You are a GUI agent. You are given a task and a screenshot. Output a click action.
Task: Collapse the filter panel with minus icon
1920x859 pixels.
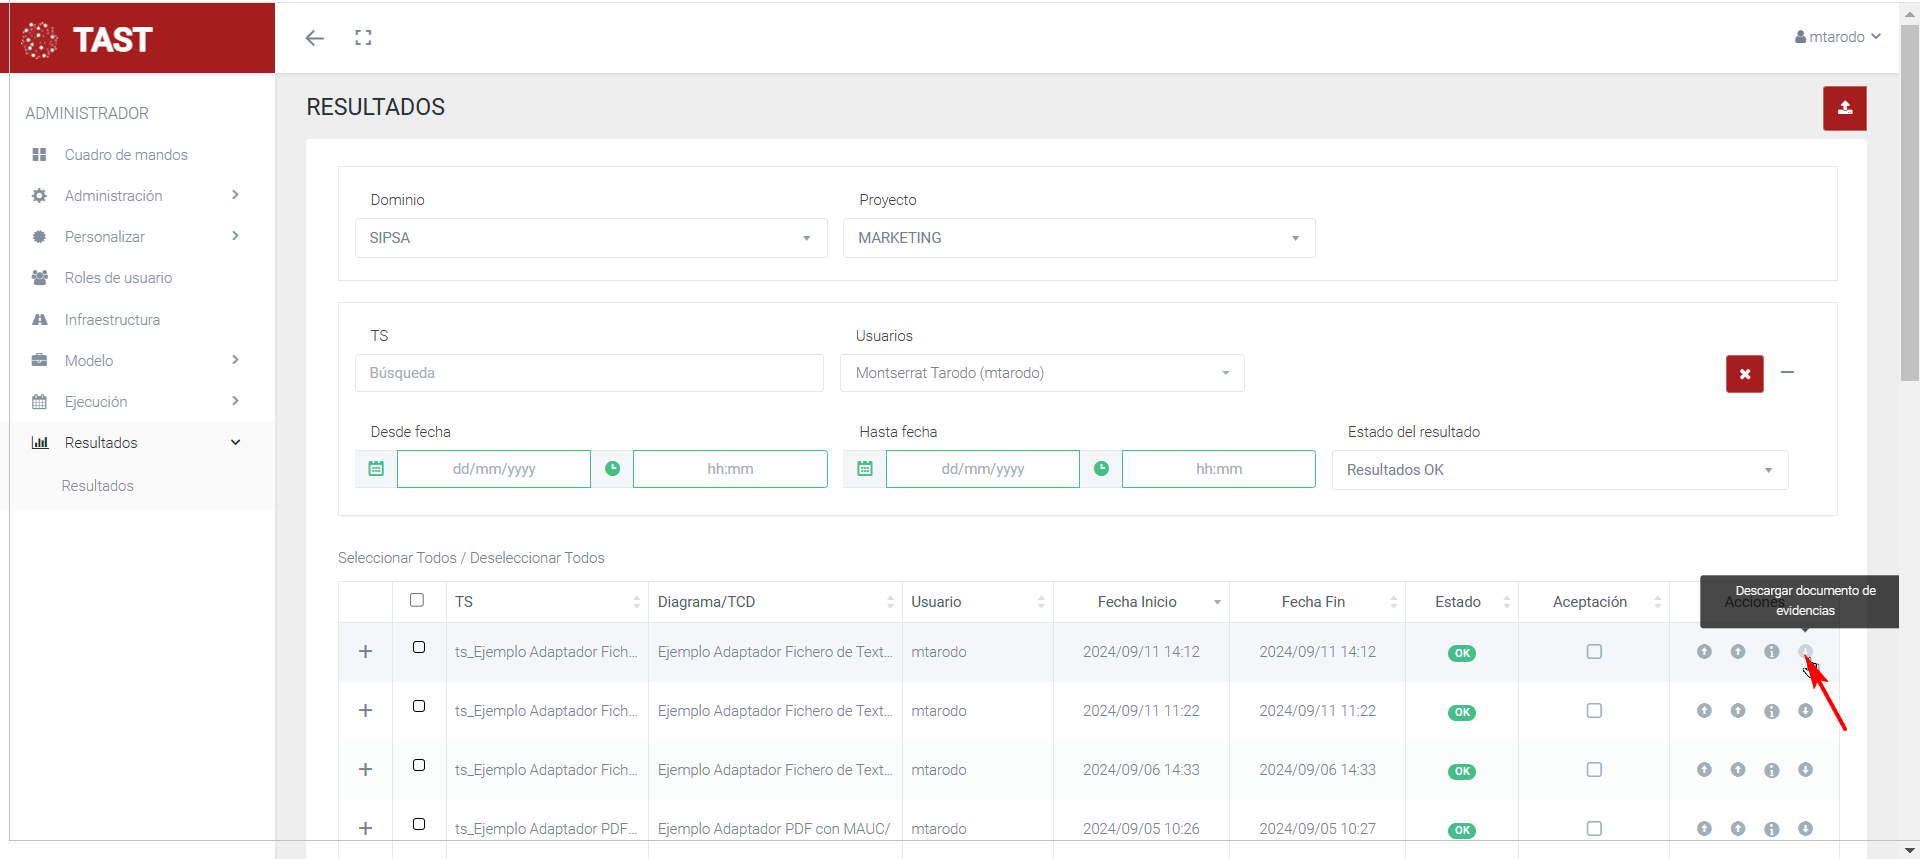click(1787, 372)
